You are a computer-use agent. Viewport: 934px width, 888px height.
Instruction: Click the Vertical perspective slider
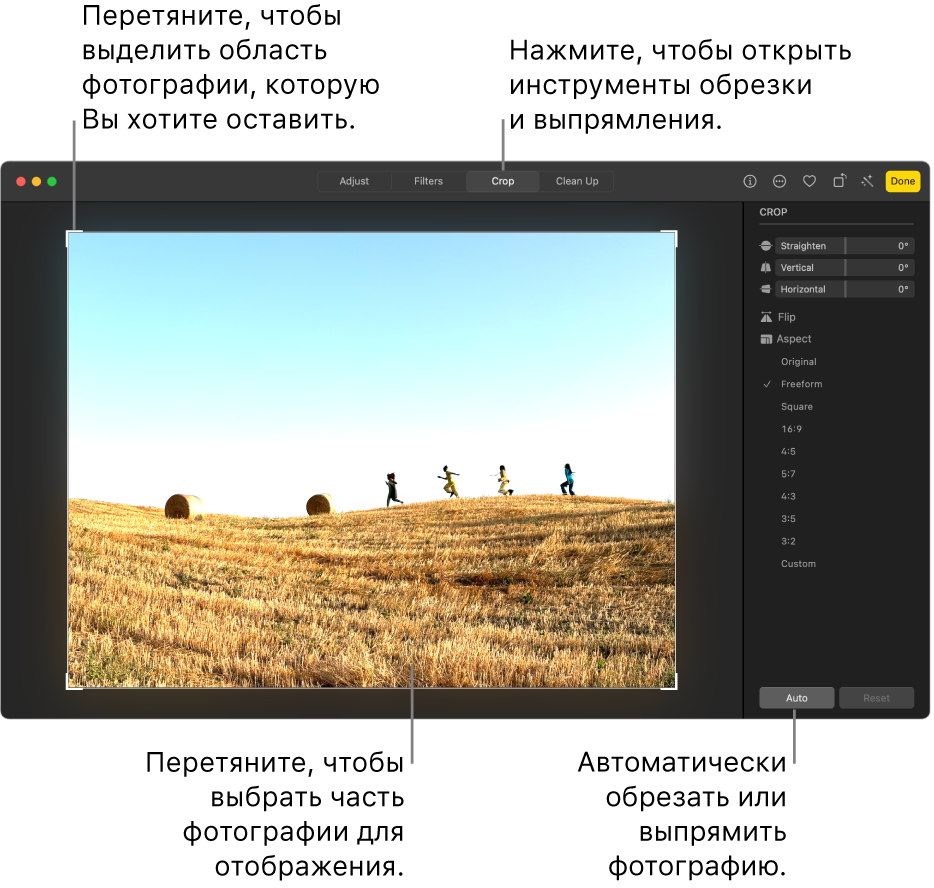844,268
